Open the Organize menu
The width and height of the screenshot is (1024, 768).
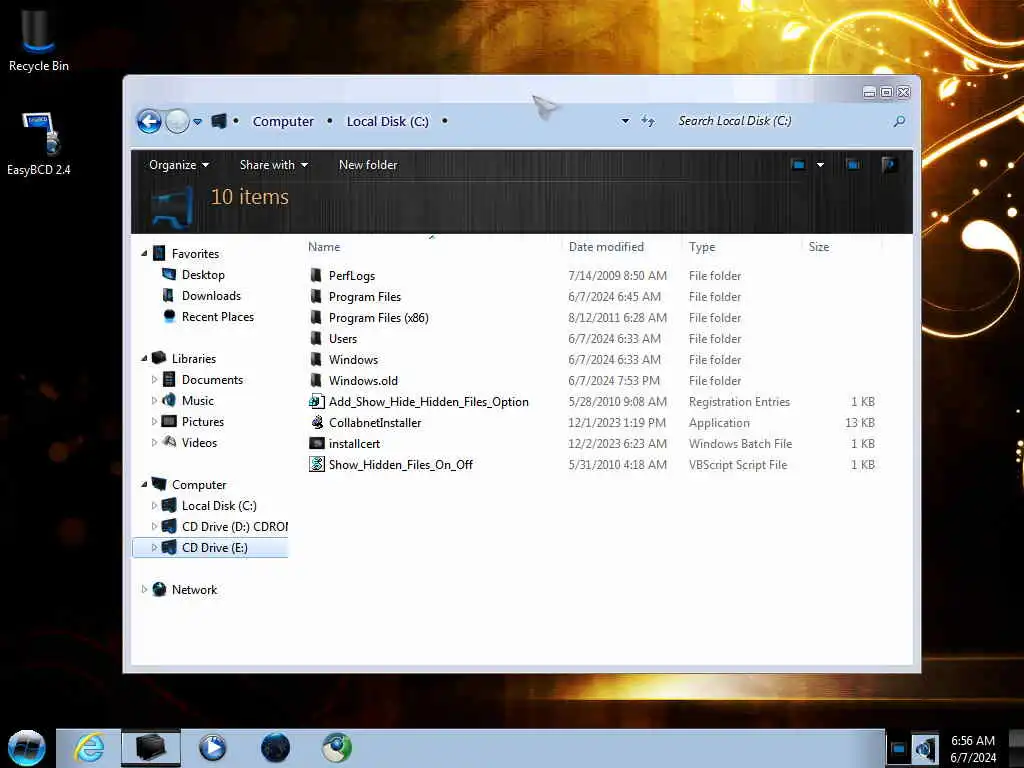tap(179, 165)
